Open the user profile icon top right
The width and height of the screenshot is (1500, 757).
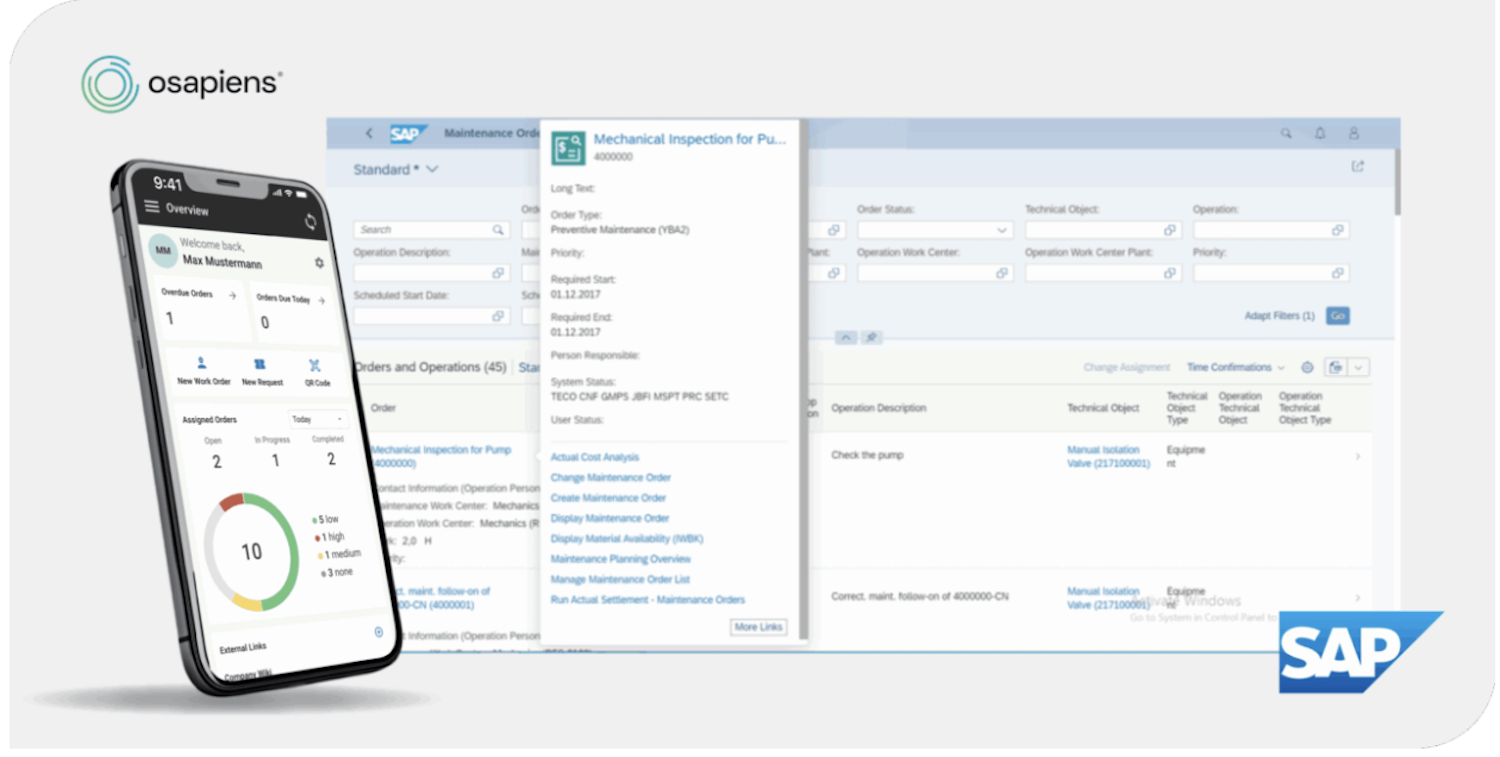[x=1354, y=132]
